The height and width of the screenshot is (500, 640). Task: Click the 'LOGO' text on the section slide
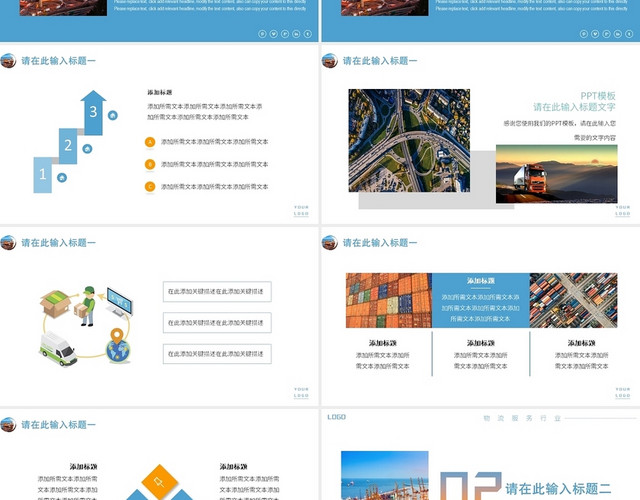(x=337, y=417)
